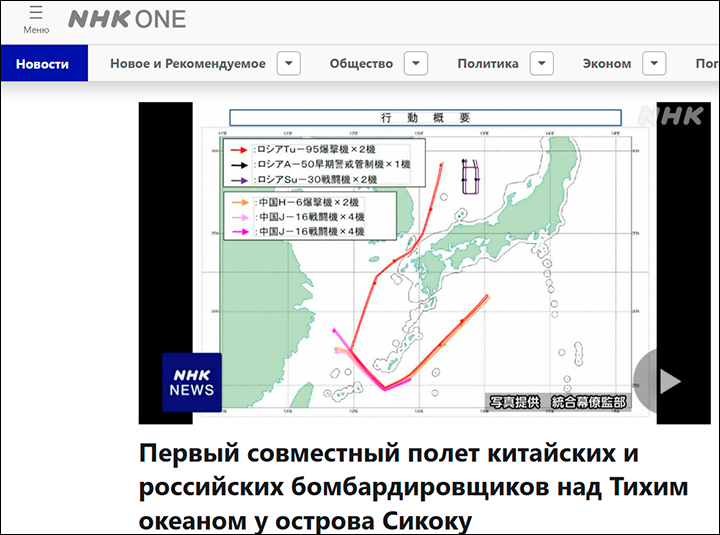Expand the dropdown next to Общество
The width and height of the screenshot is (720, 535).
tap(416, 64)
